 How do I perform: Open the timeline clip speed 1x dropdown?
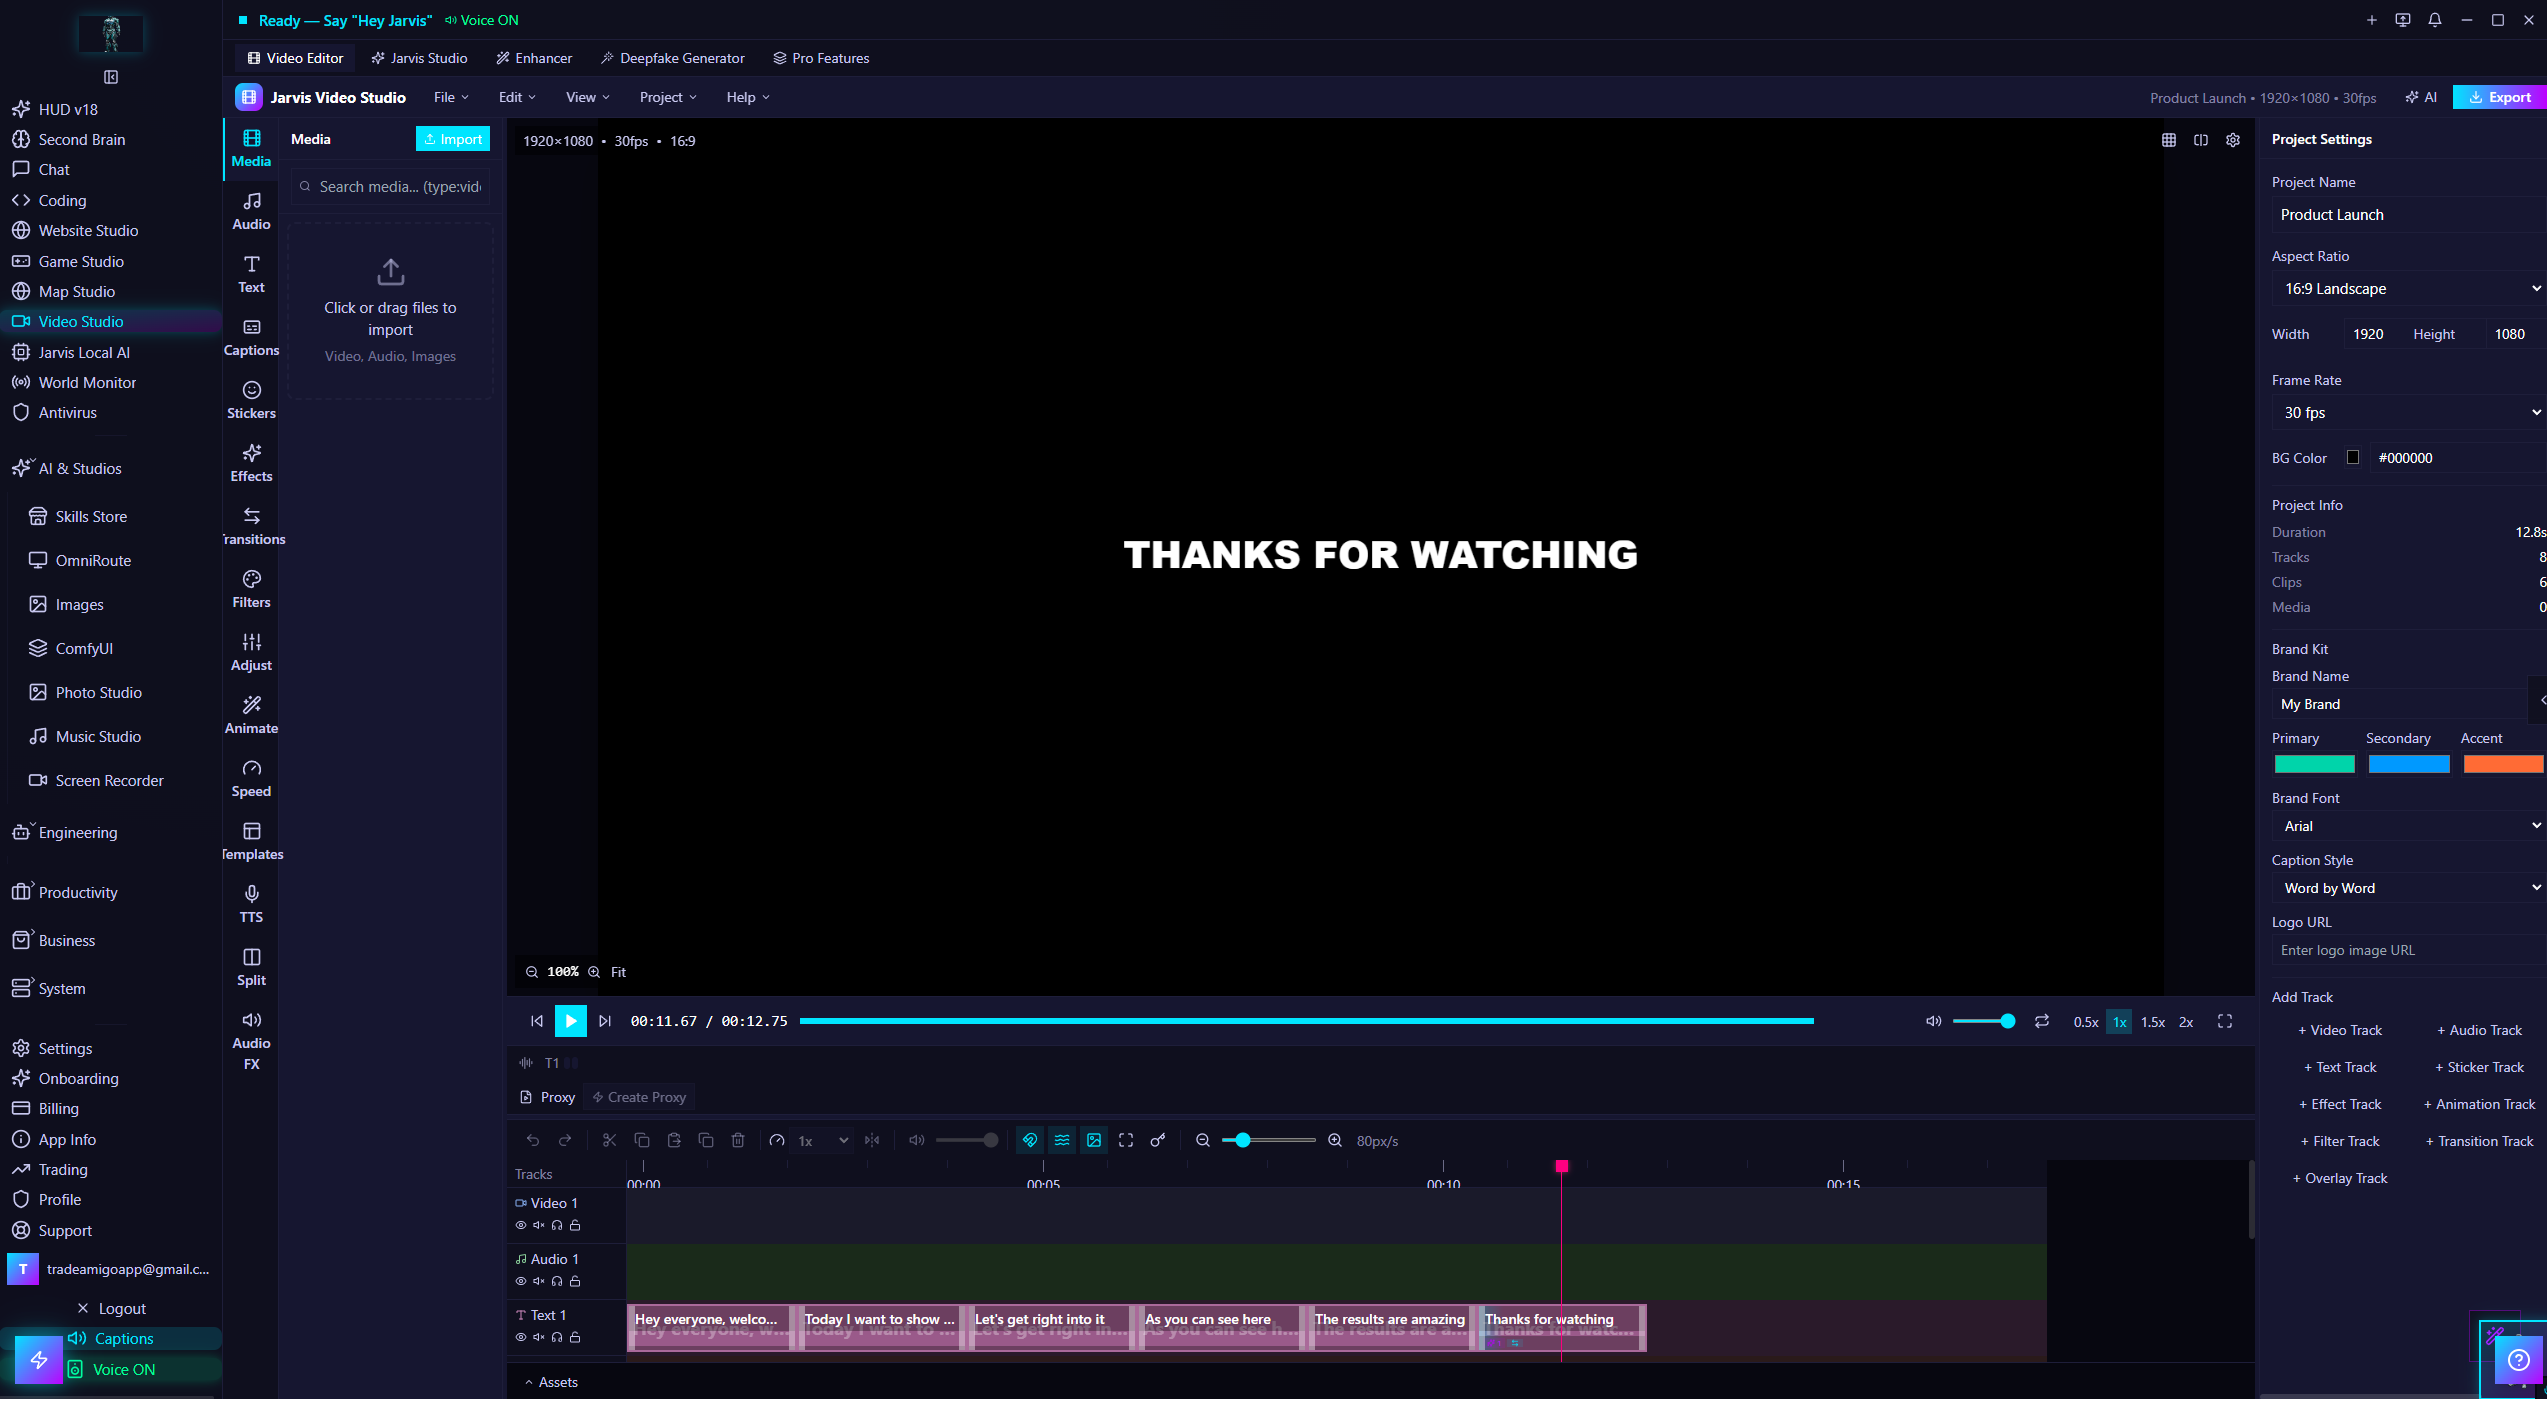822,1141
